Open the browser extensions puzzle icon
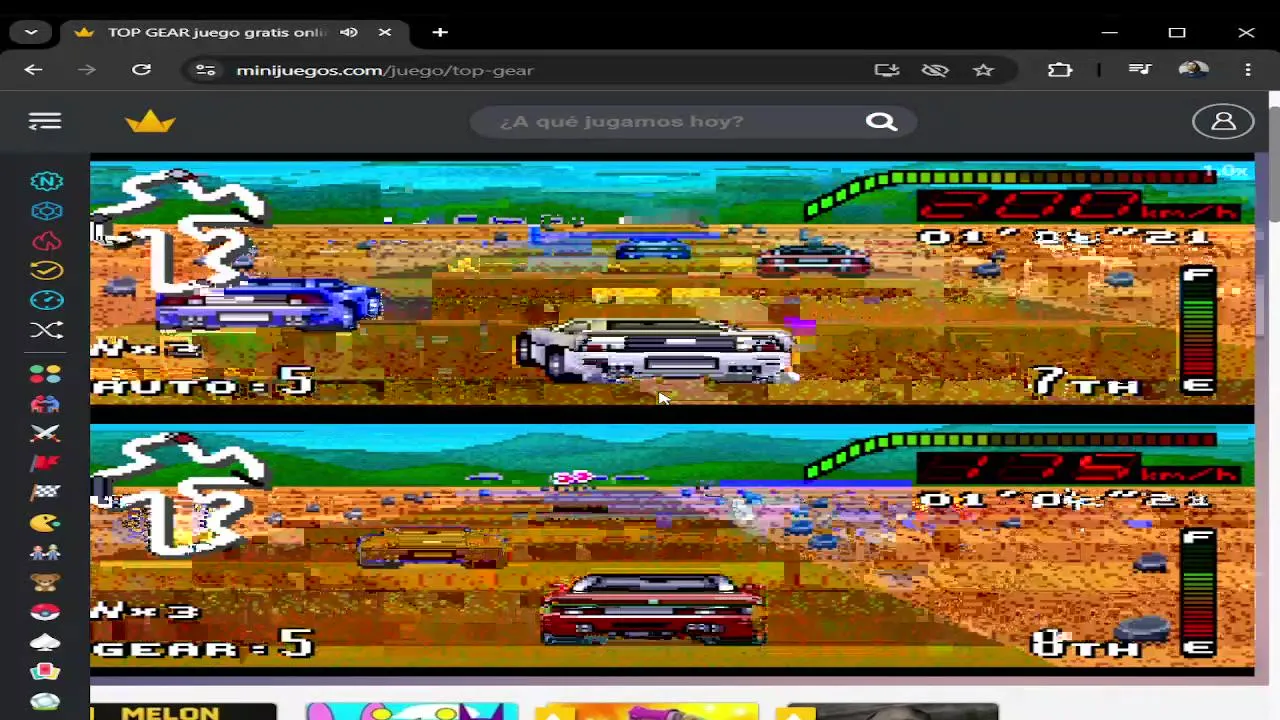The image size is (1280, 720). 1060,70
